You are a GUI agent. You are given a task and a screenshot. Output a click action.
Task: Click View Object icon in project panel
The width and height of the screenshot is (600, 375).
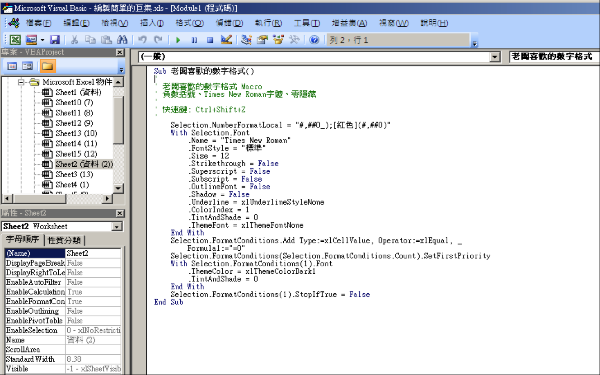pyautogui.click(x=28, y=66)
